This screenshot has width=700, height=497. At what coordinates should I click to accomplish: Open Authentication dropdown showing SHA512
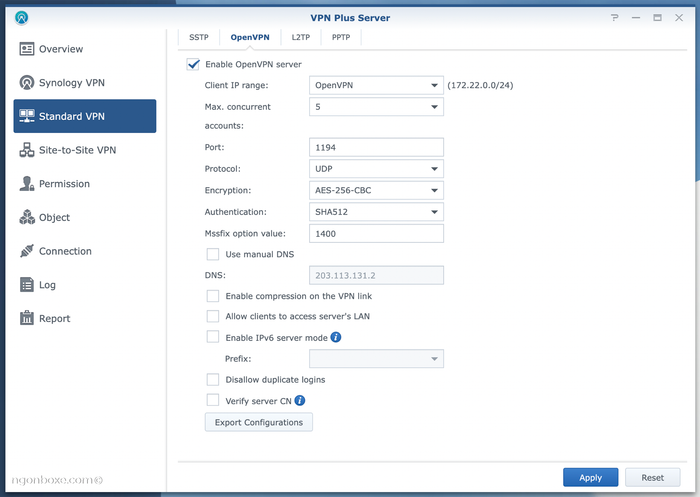coord(376,212)
